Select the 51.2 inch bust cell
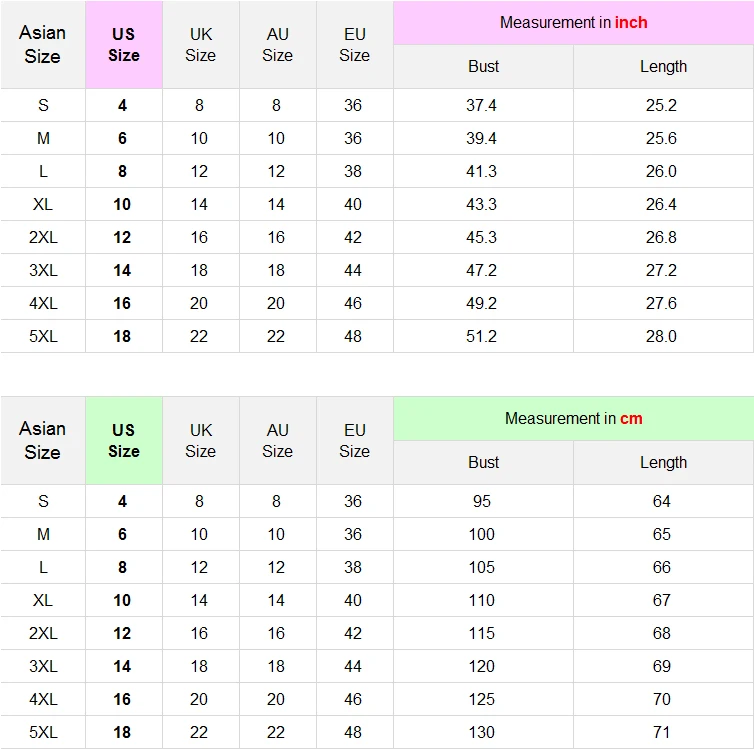 [x=482, y=336]
